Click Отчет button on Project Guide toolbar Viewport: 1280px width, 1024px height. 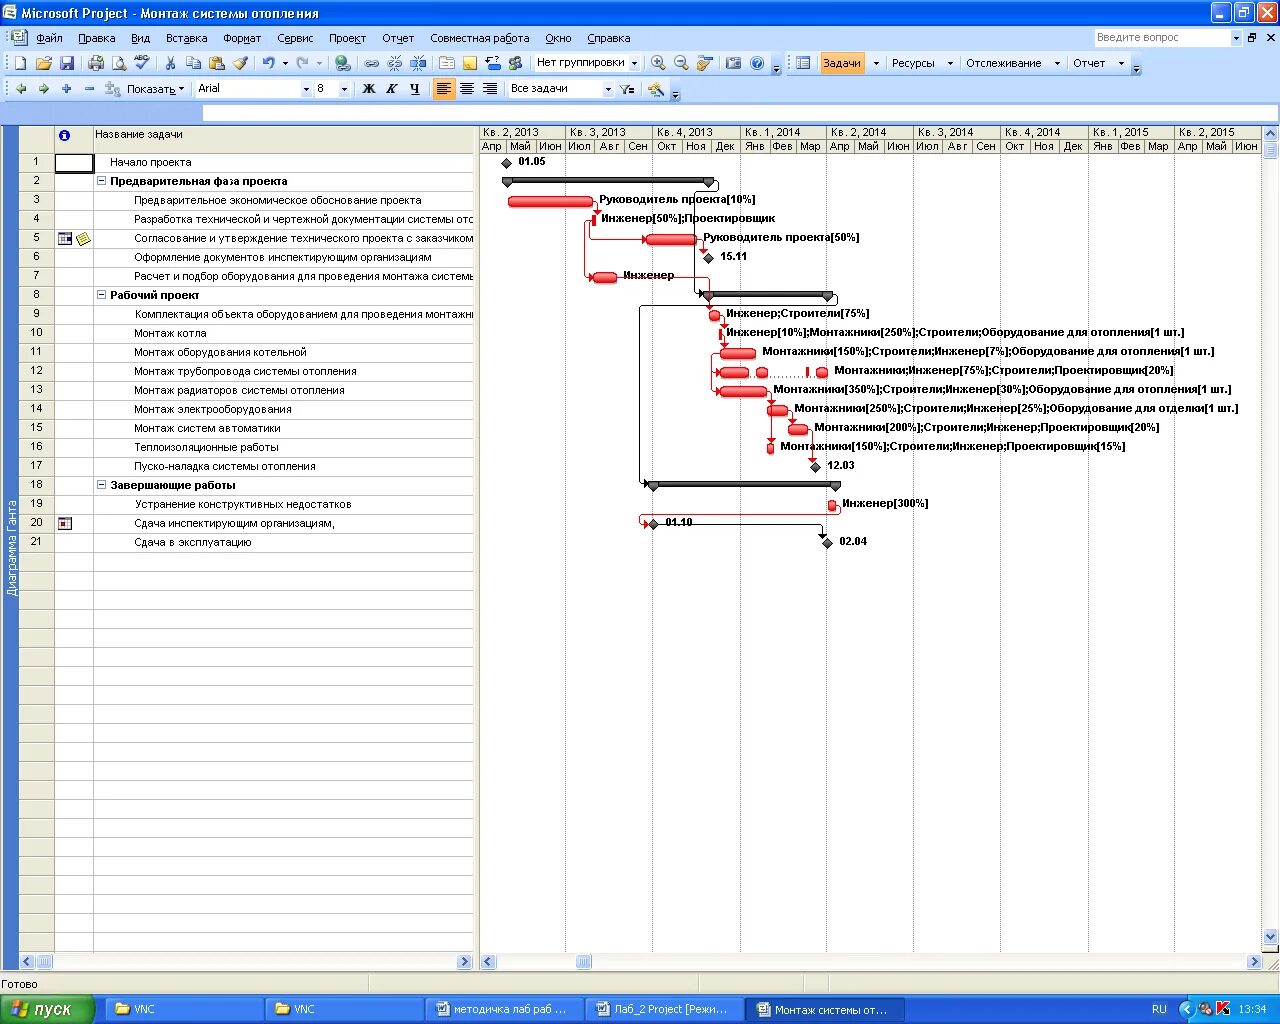(x=1089, y=63)
